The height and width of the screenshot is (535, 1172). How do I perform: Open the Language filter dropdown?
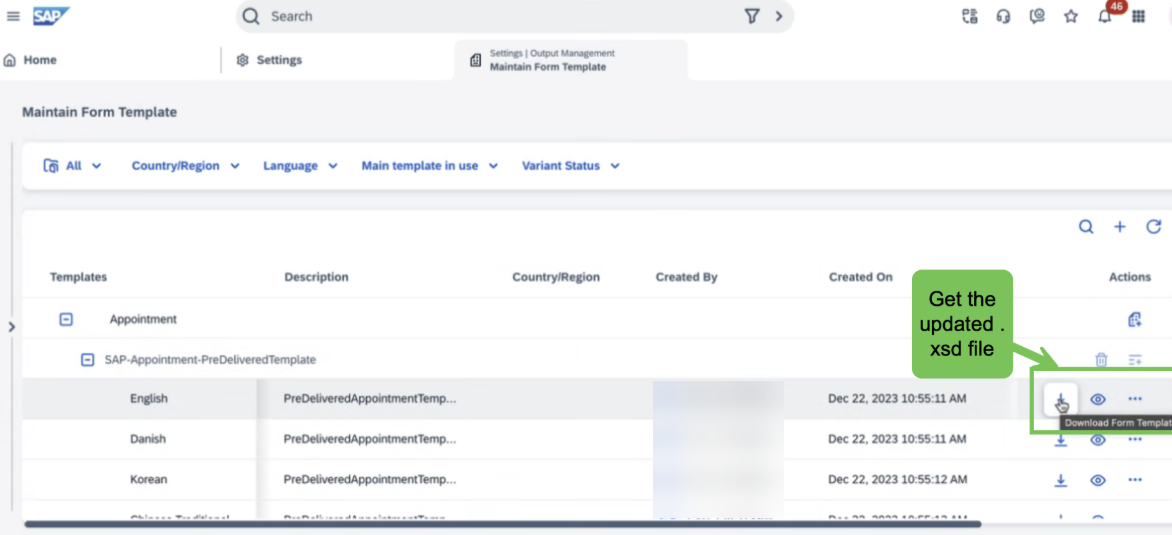coord(300,166)
